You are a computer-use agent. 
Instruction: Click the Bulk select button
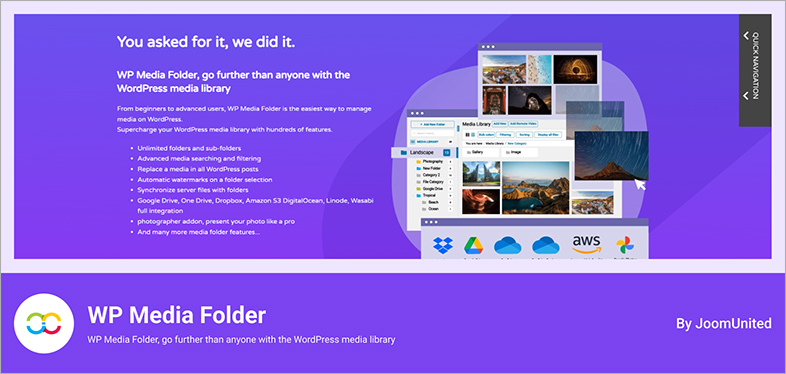(x=486, y=135)
